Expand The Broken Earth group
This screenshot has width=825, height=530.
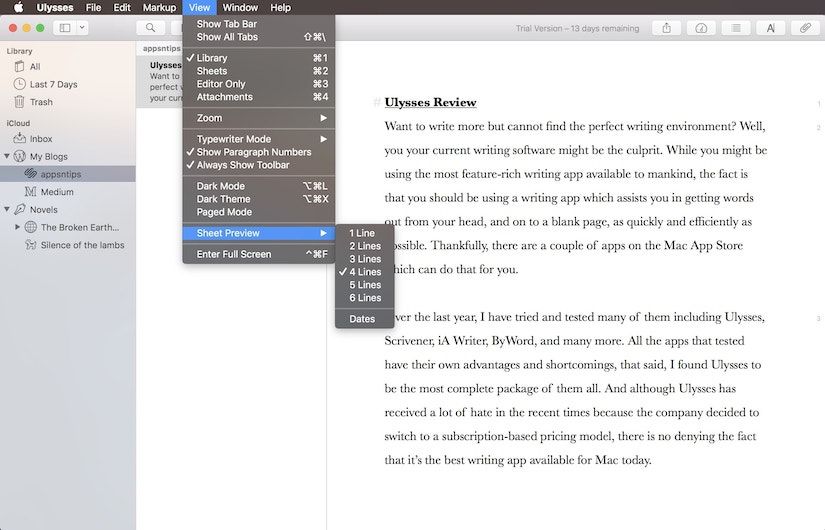[17, 227]
